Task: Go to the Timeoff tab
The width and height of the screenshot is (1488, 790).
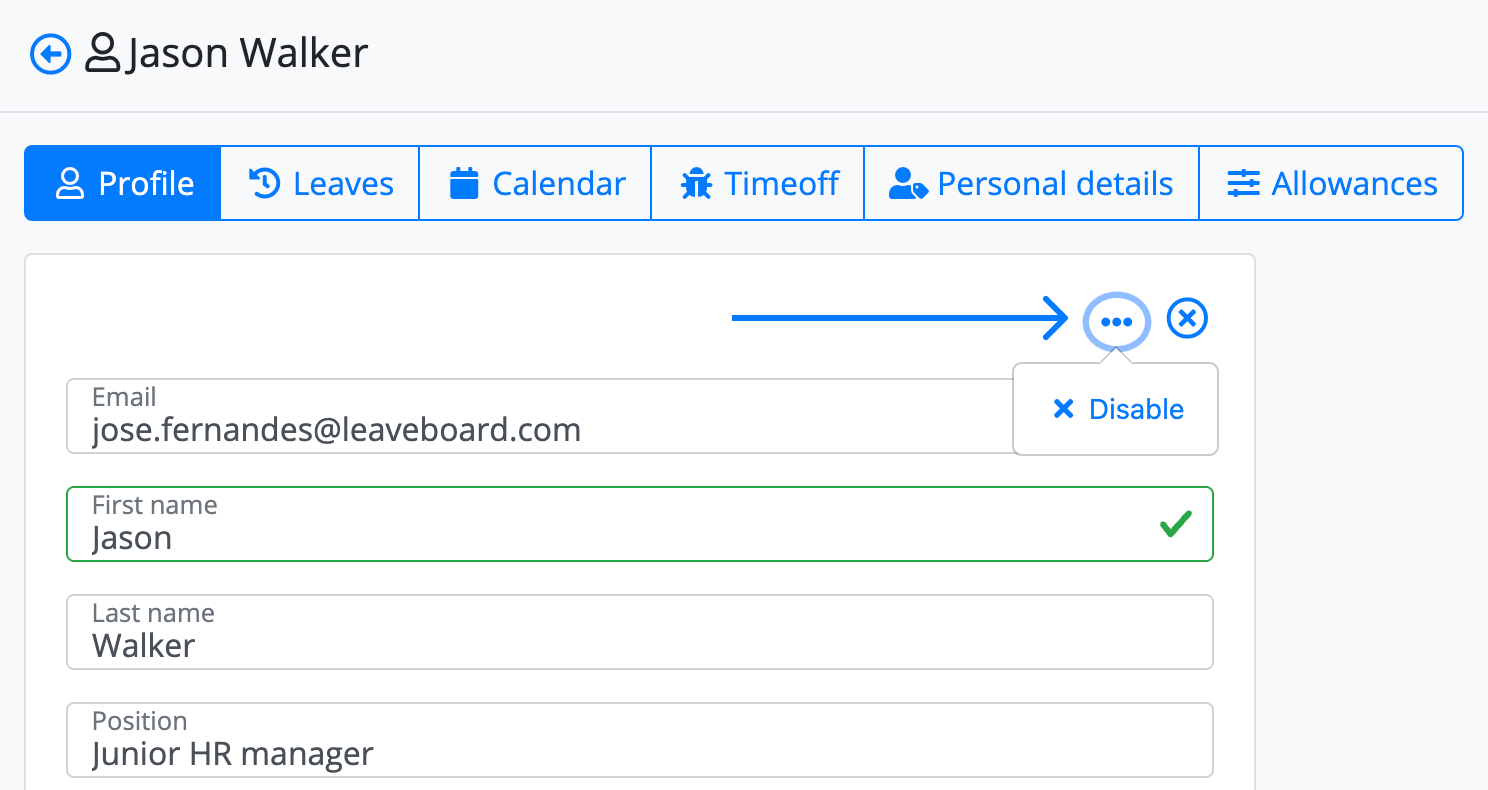Action: (757, 183)
